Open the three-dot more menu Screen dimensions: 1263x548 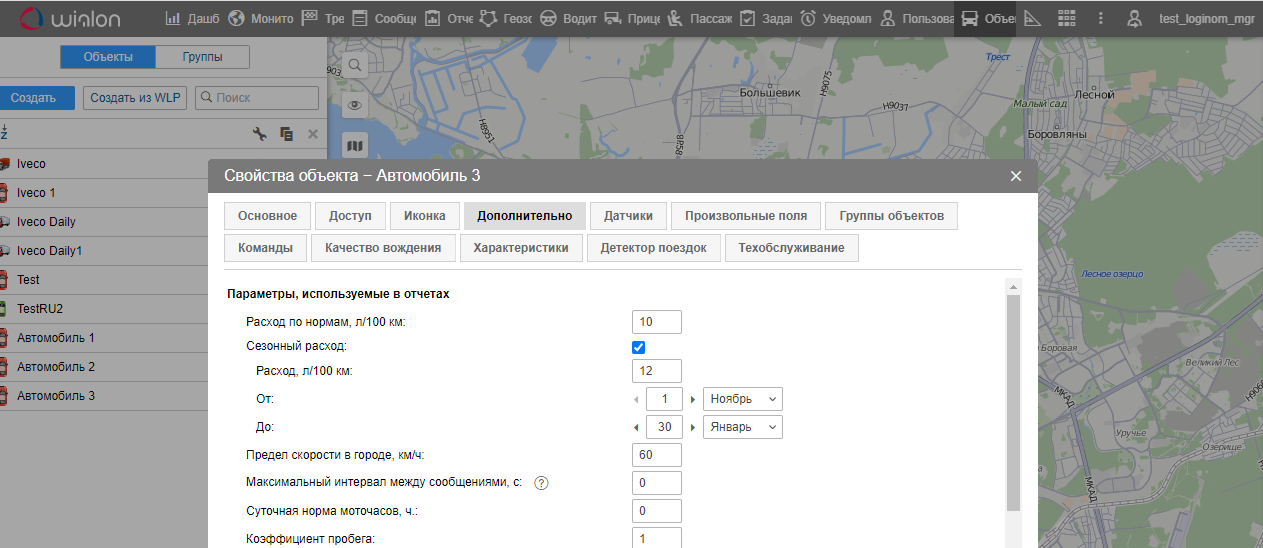click(x=1101, y=18)
